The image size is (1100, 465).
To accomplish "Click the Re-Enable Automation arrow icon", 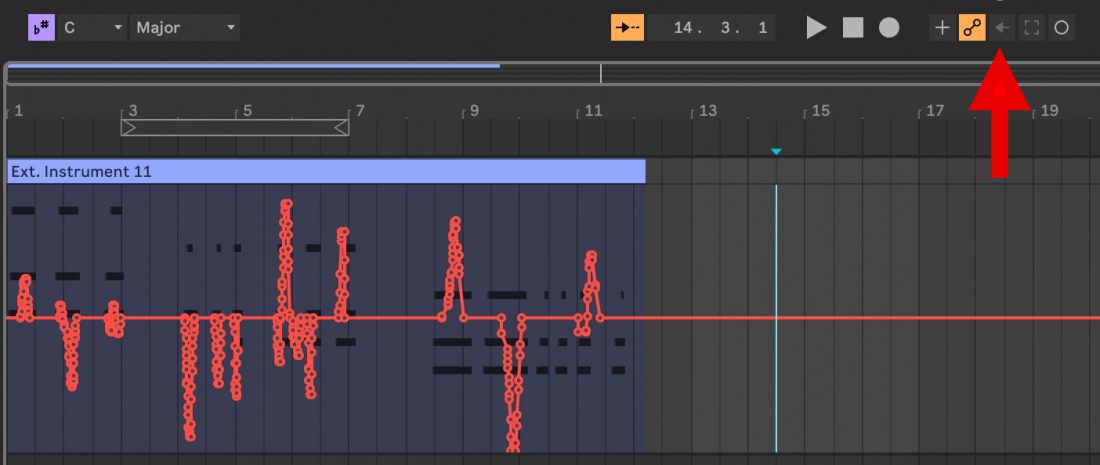I will [x=1001, y=27].
